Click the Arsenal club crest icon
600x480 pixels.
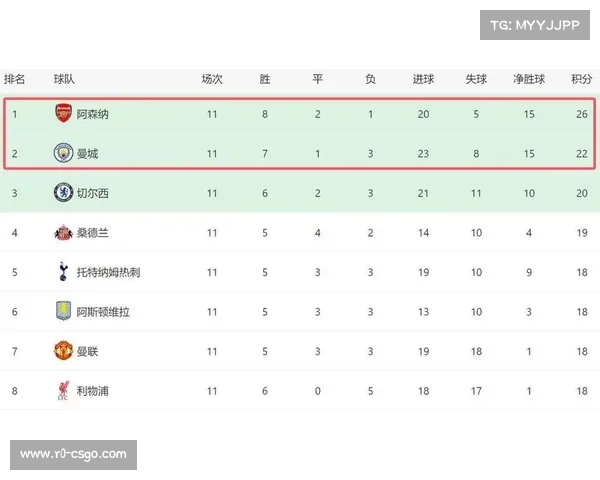tap(64, 114)
